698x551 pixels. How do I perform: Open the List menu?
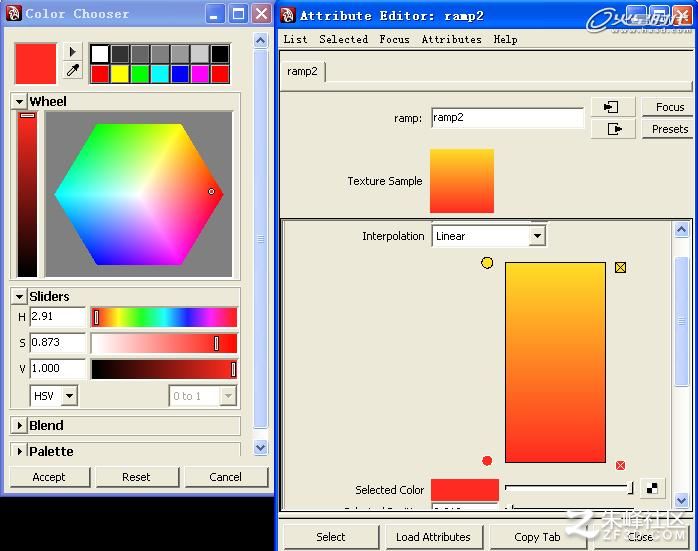tap(295, 39)
